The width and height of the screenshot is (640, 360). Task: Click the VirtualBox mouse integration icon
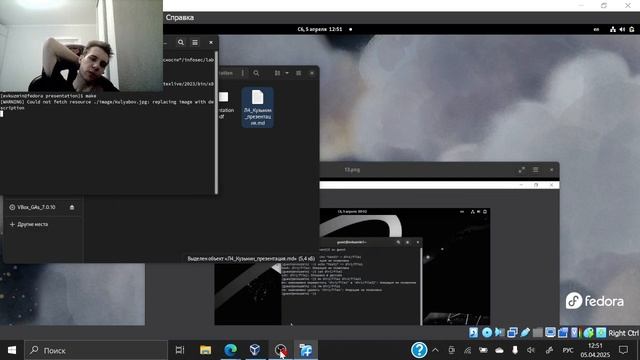[588, 333]
